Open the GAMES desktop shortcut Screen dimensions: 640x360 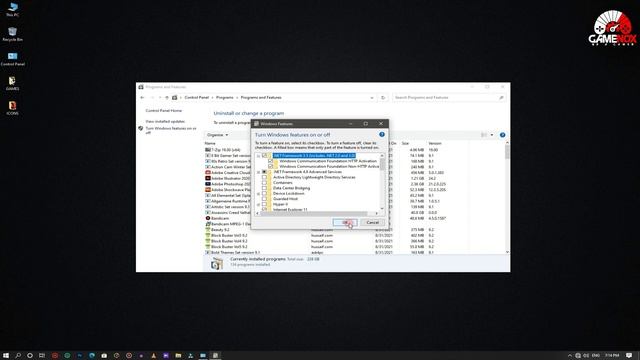click(12, 84)
